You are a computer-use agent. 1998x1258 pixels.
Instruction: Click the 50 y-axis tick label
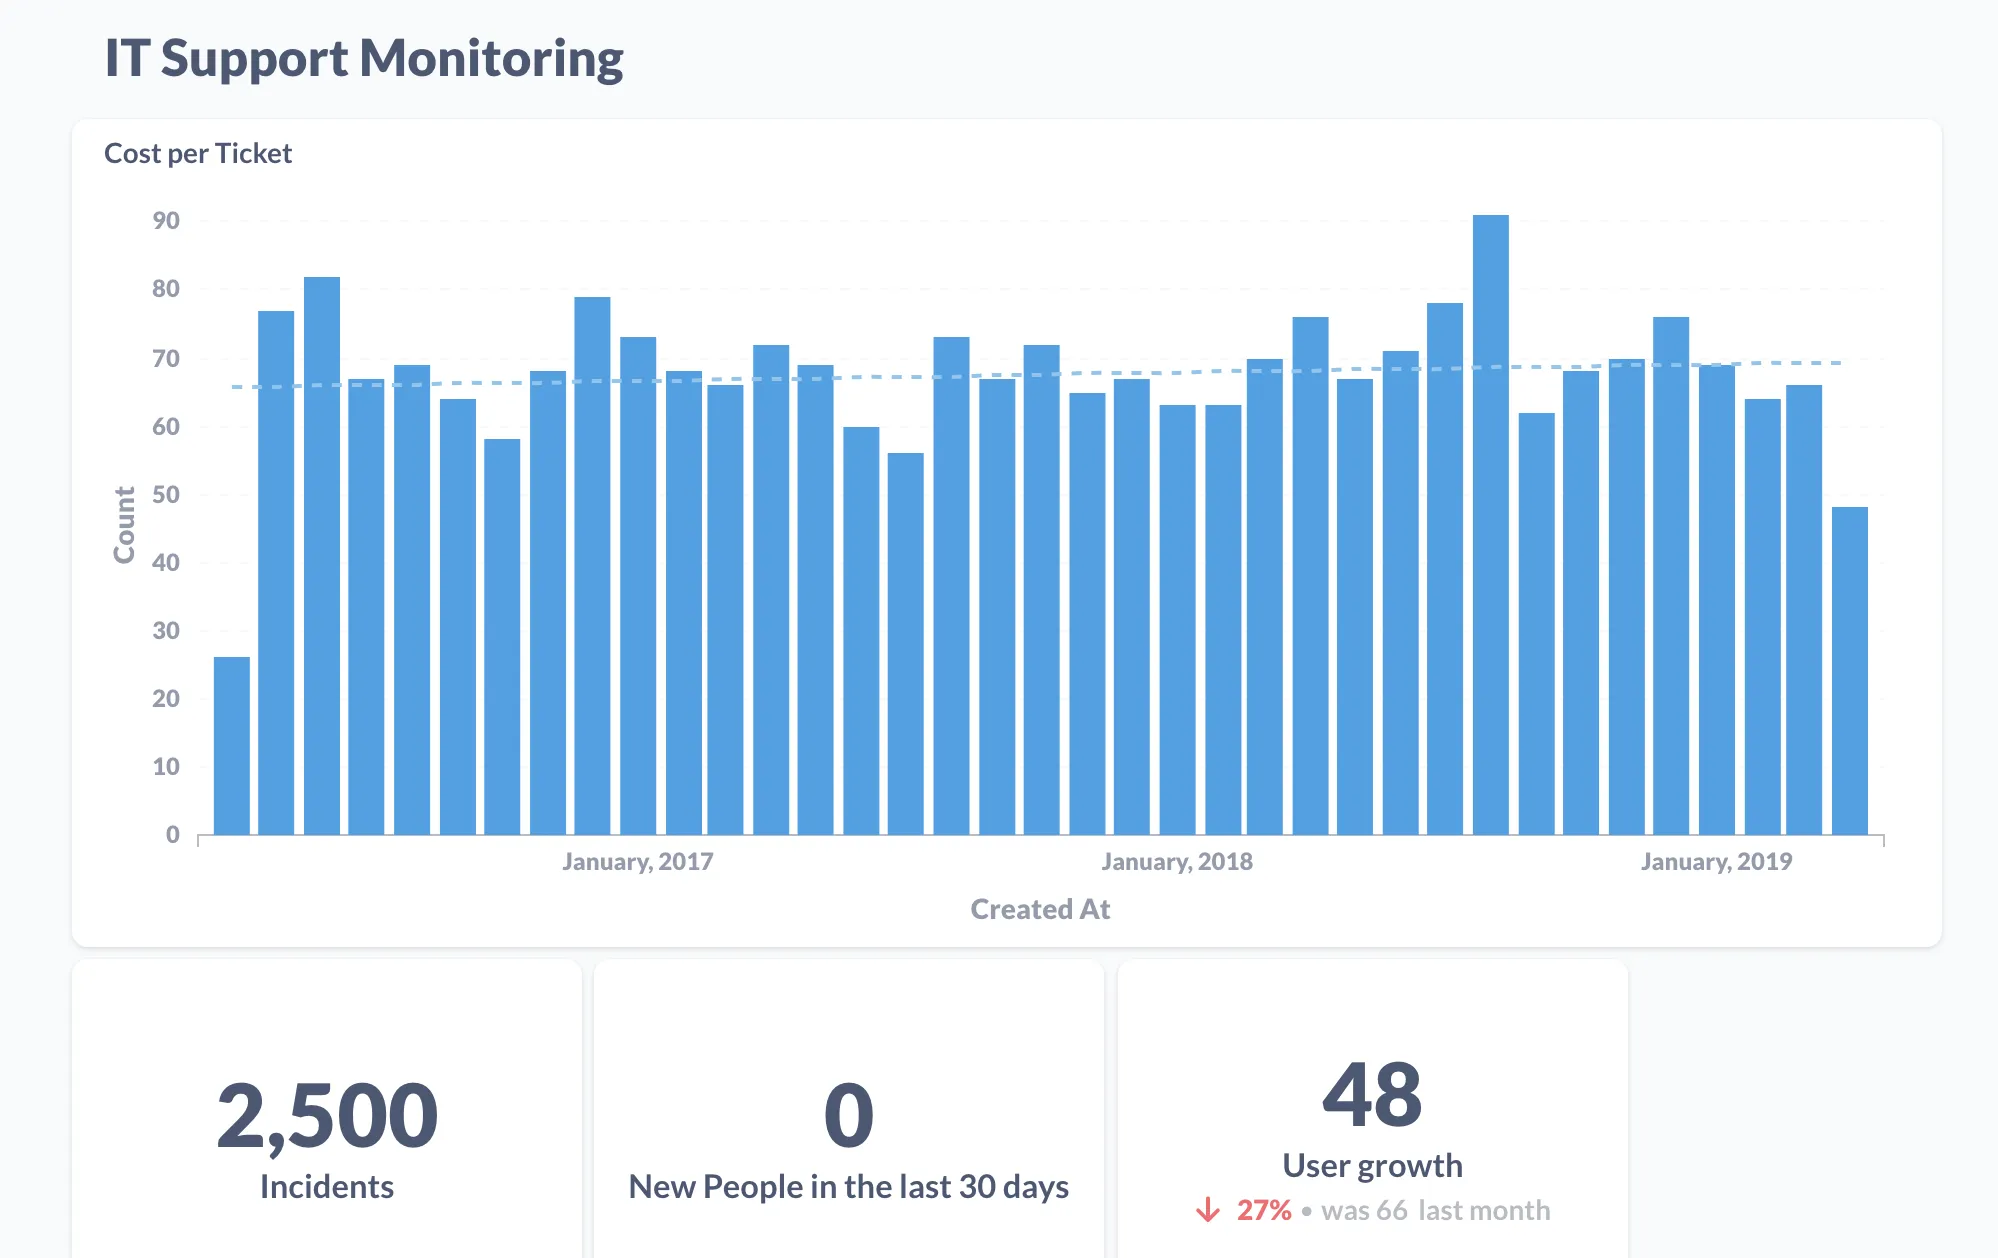tap(166, 495)
